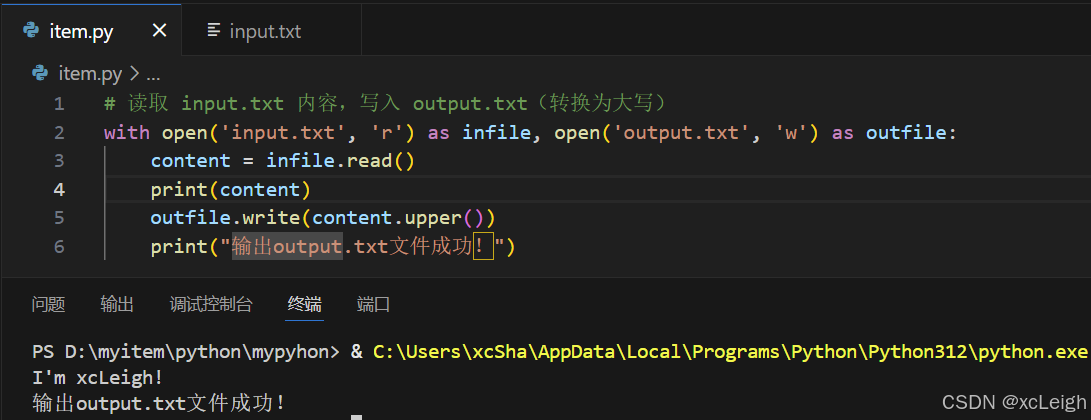The height and width of the screenshot is (420, 1091).
Task: Click the text file icon on input.txt tab
Action: point(214,31)
